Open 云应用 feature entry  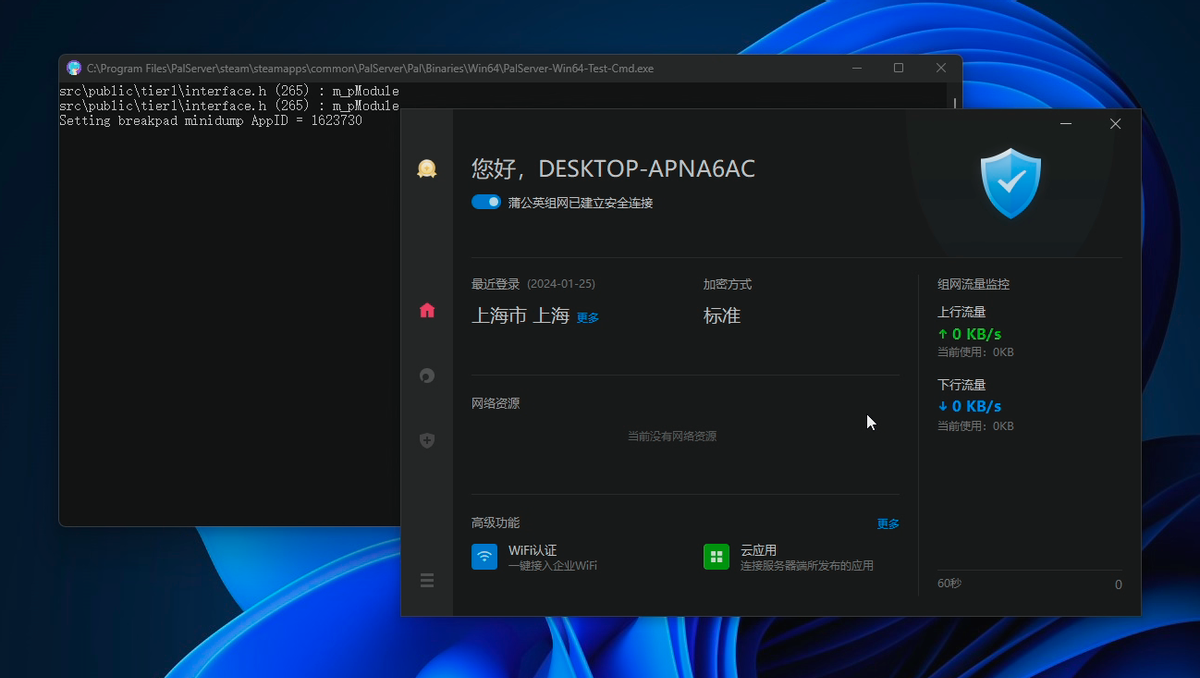(789, 557)
